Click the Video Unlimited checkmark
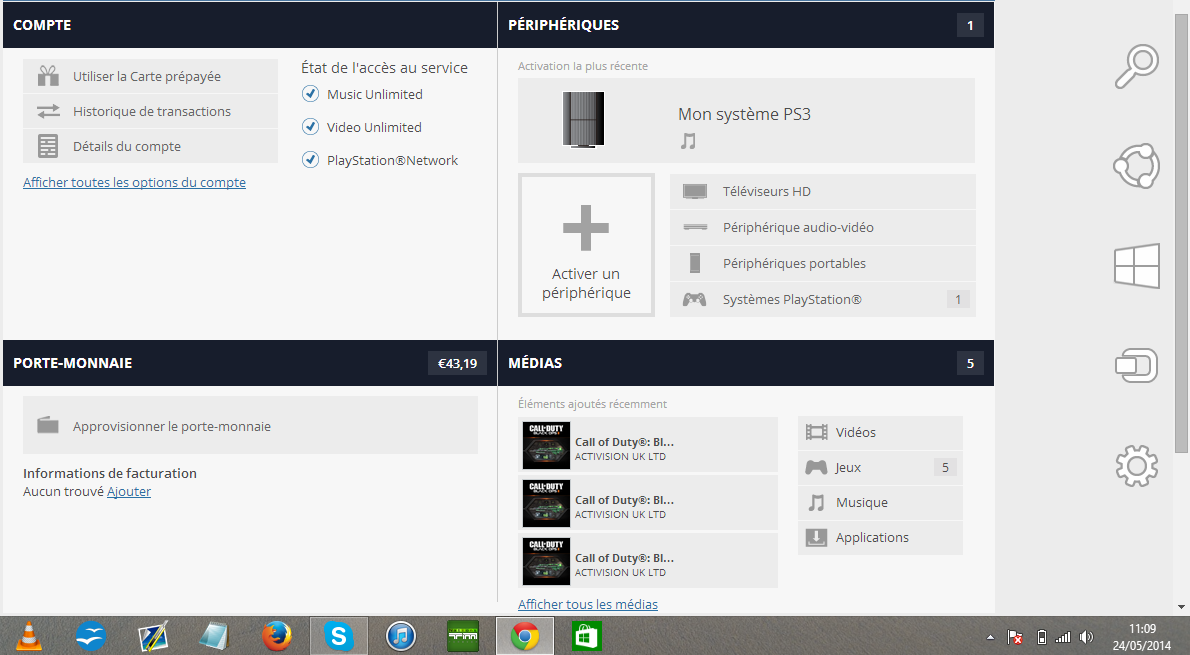 click(310, 127)
